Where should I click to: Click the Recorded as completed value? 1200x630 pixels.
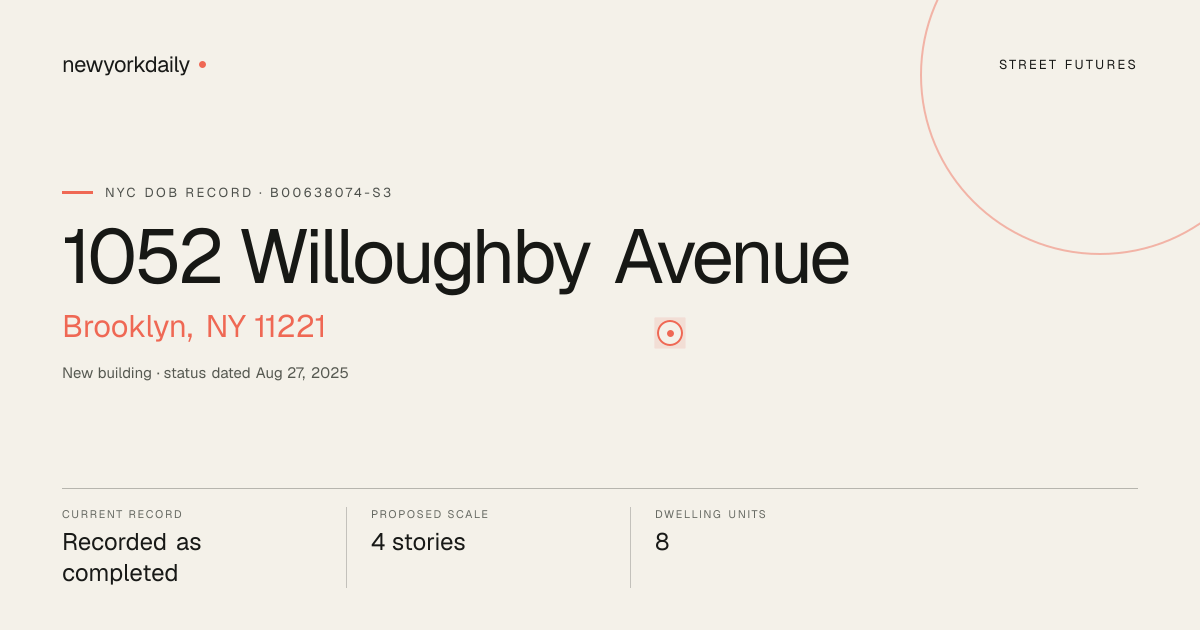point(132,558)
